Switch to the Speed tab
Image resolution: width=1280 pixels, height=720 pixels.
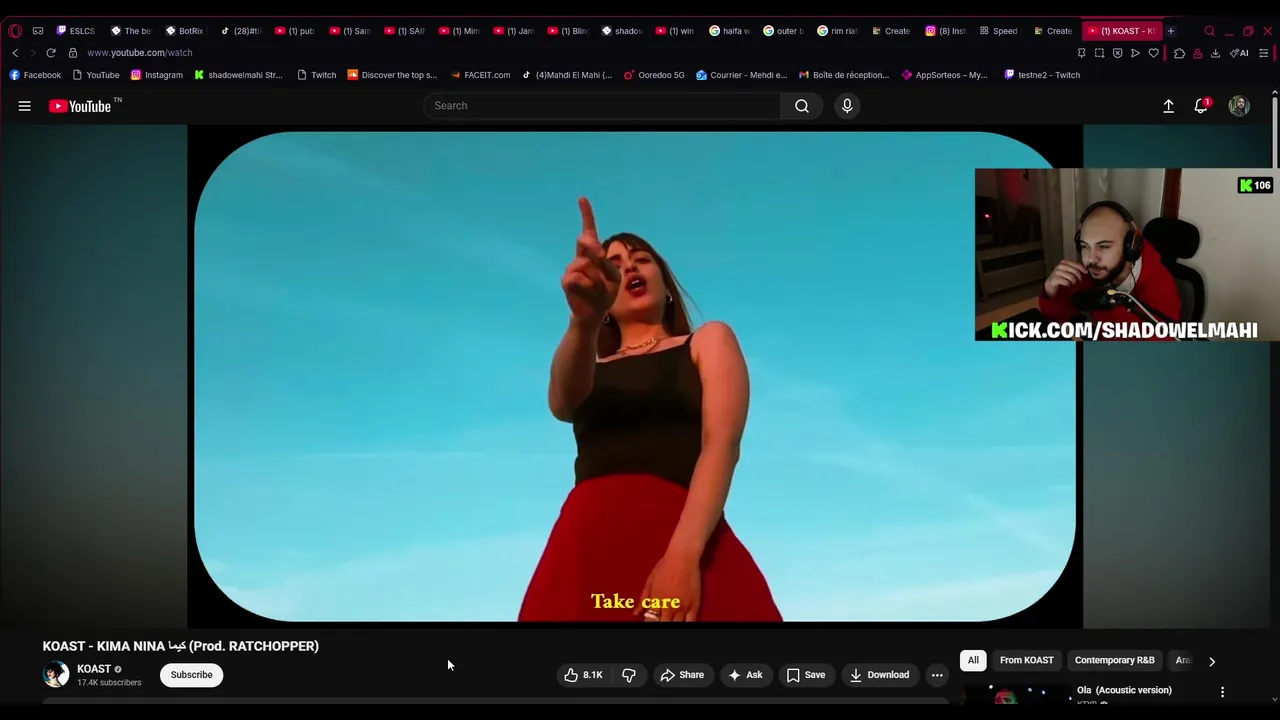click(1000, 31)
